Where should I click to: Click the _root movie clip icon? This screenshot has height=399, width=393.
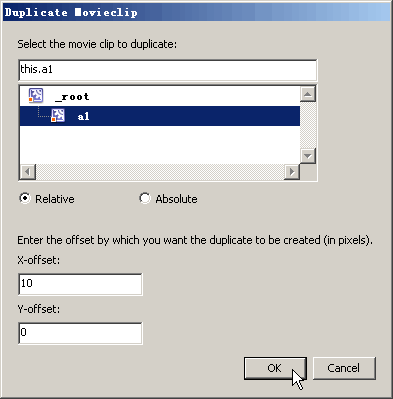tap(36, 95)
